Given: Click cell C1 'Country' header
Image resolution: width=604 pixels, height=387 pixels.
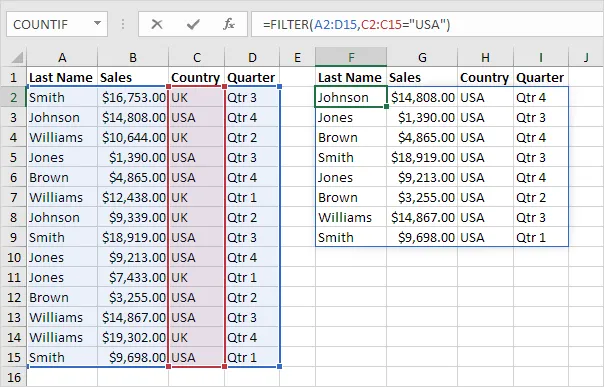Looking at the screenshot, I should (196, 77).
